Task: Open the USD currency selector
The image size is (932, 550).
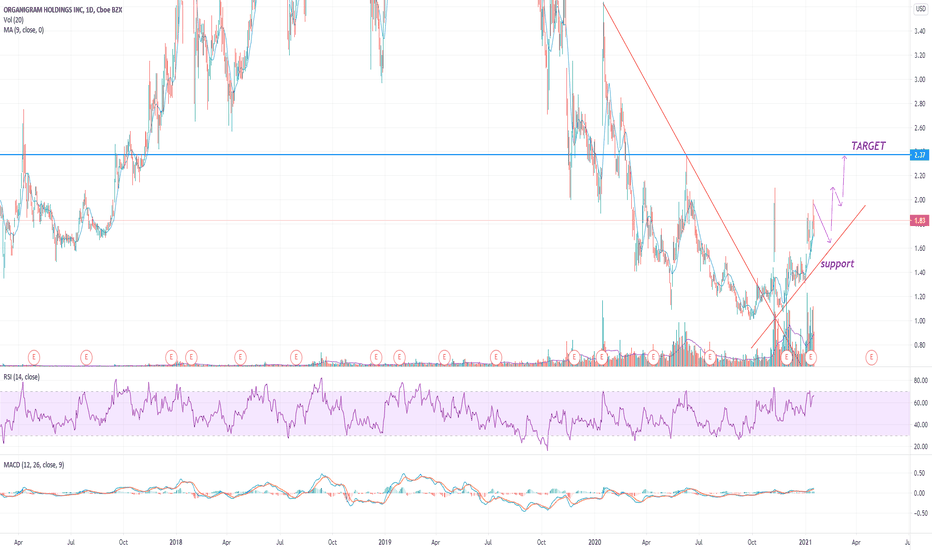Action: pos(921,10)
